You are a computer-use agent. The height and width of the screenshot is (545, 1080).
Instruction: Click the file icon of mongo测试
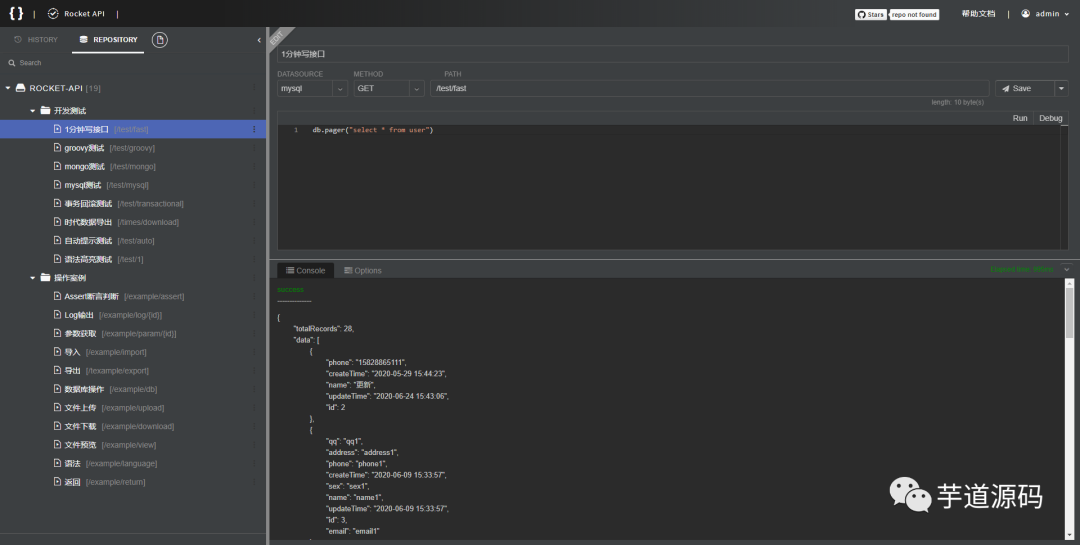click(58, 166)
